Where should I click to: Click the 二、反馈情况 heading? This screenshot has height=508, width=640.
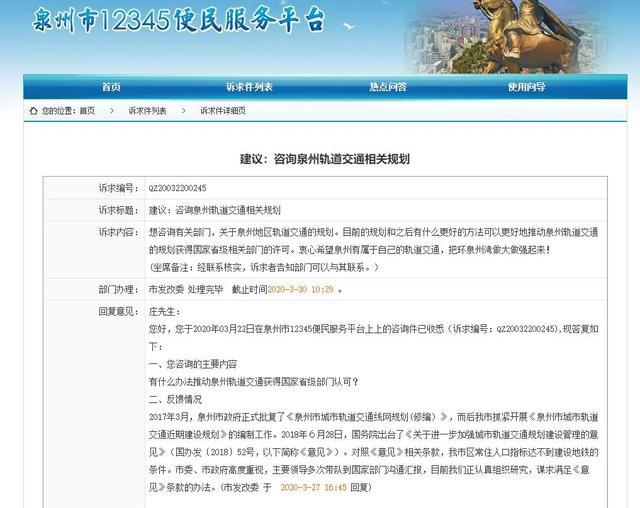point(175,399)
